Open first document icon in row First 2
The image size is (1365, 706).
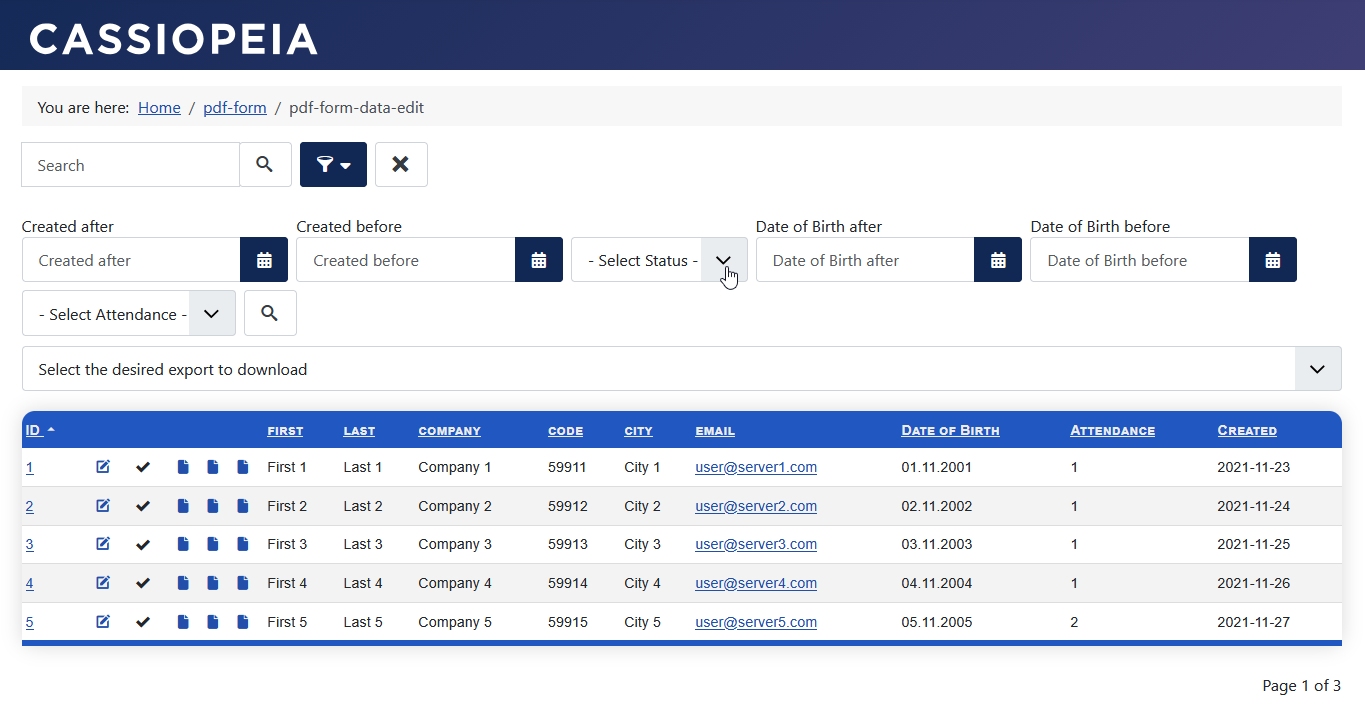[183, 506]
